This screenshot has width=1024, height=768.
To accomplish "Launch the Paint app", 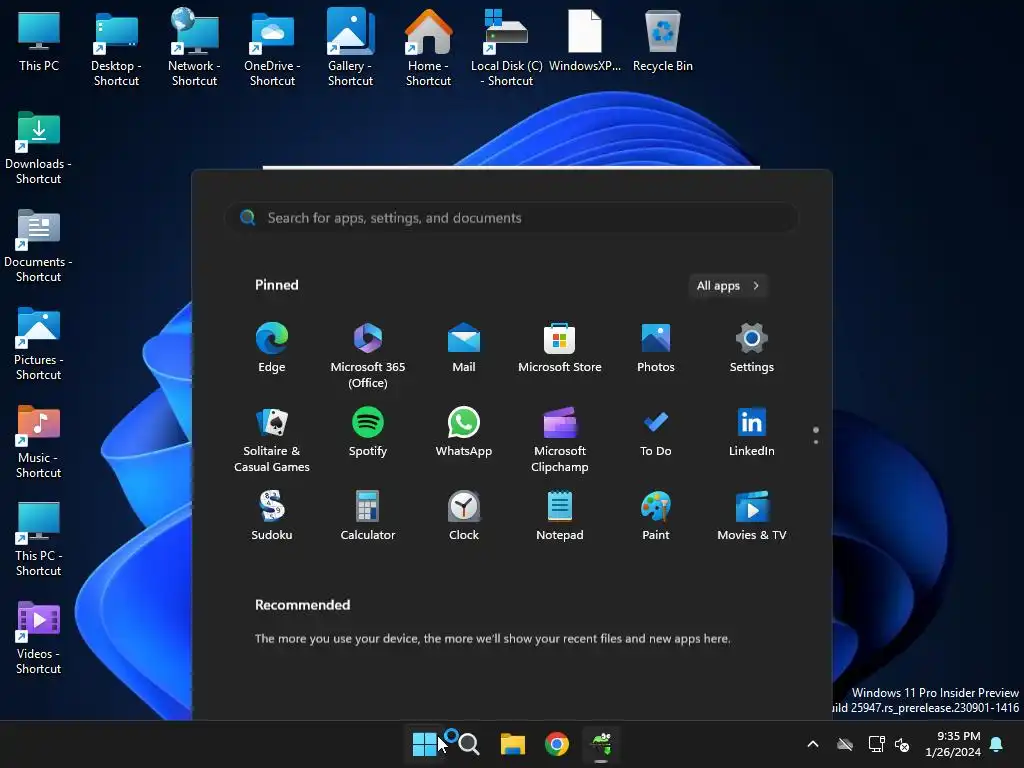I will click(656, 515).
